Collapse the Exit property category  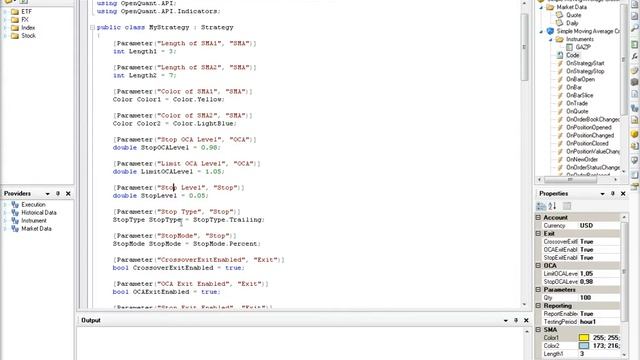(x=538, y=233)
